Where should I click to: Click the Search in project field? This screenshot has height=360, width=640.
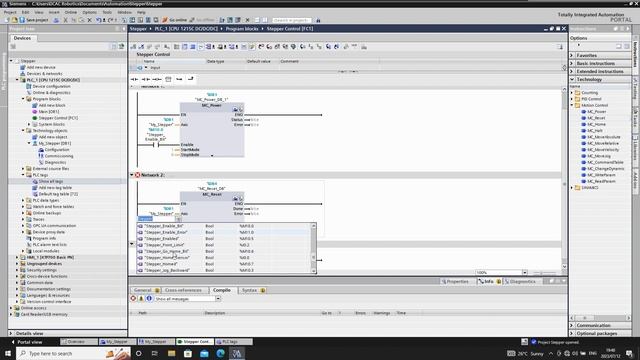click(292, 20)
